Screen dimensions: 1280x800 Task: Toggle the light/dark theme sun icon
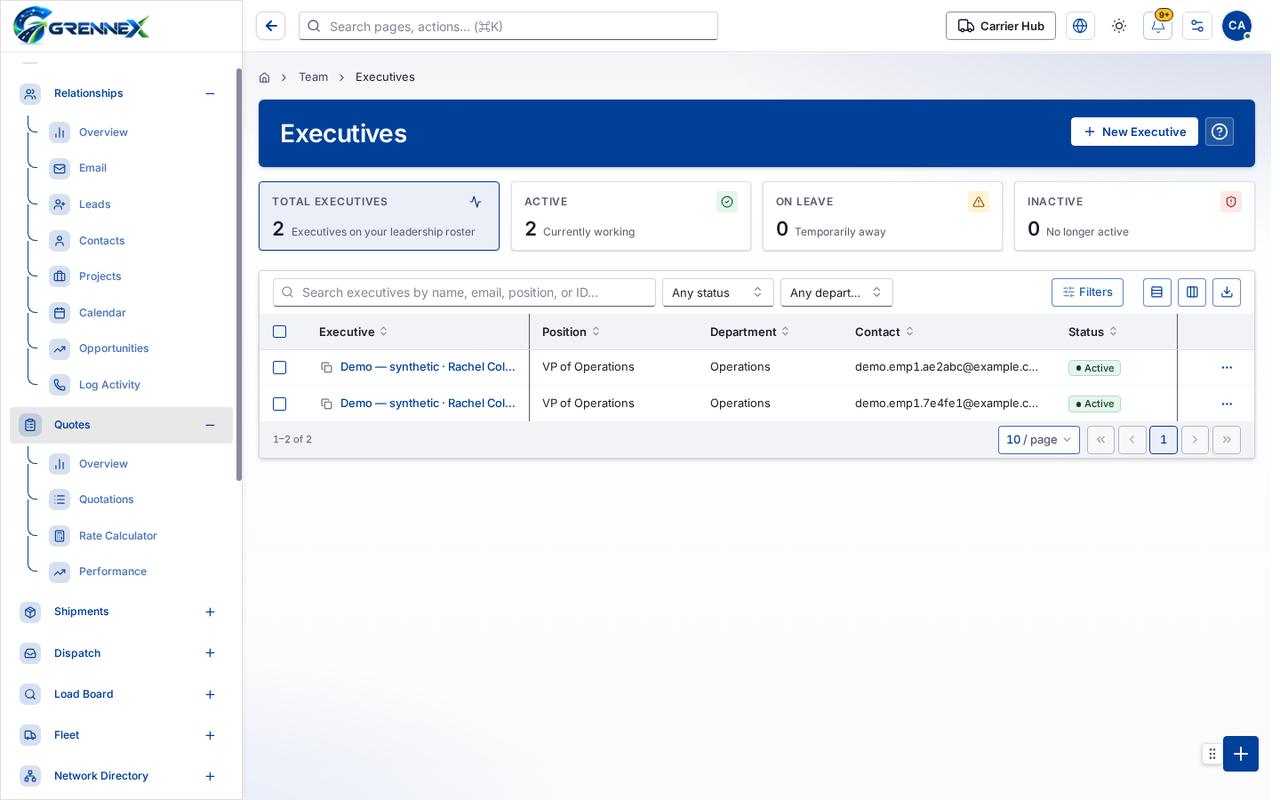tap(1119, 26)
